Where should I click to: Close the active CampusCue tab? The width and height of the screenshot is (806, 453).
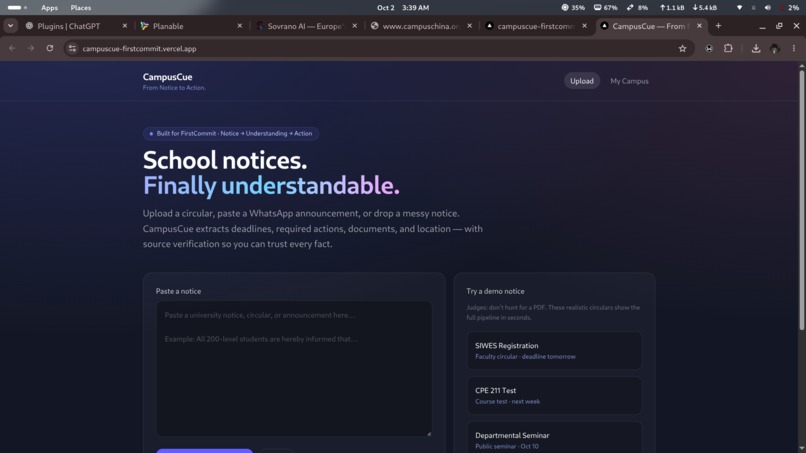tap(699, 26)
